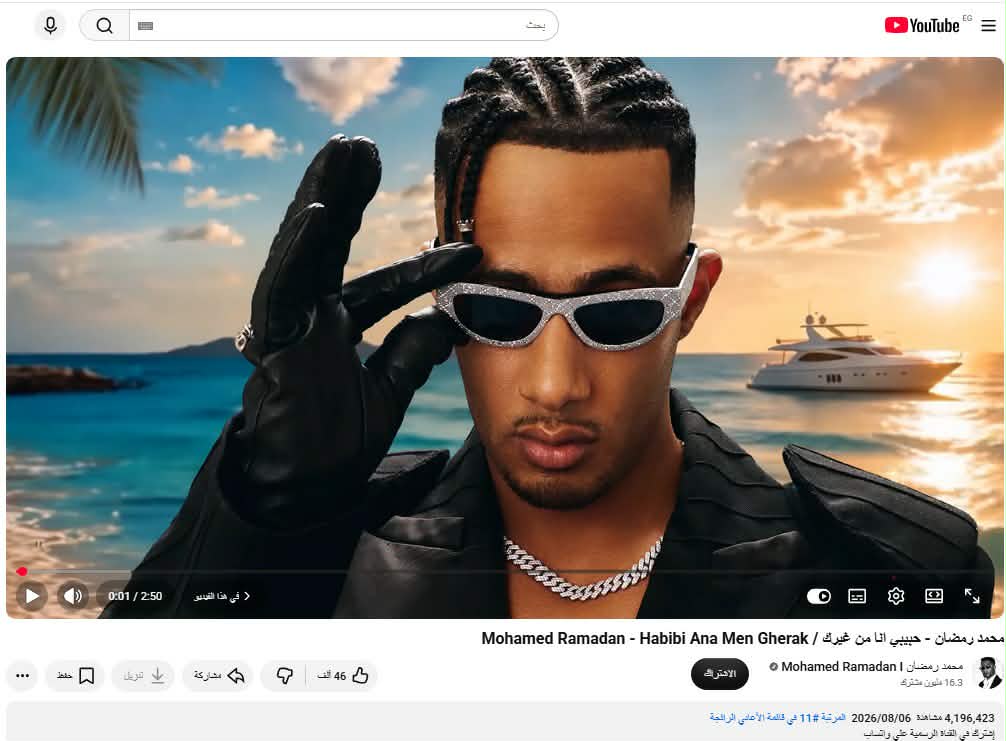Share the video via مشاركة button
Screen dimensions: 1006x741
coord(219,676)
